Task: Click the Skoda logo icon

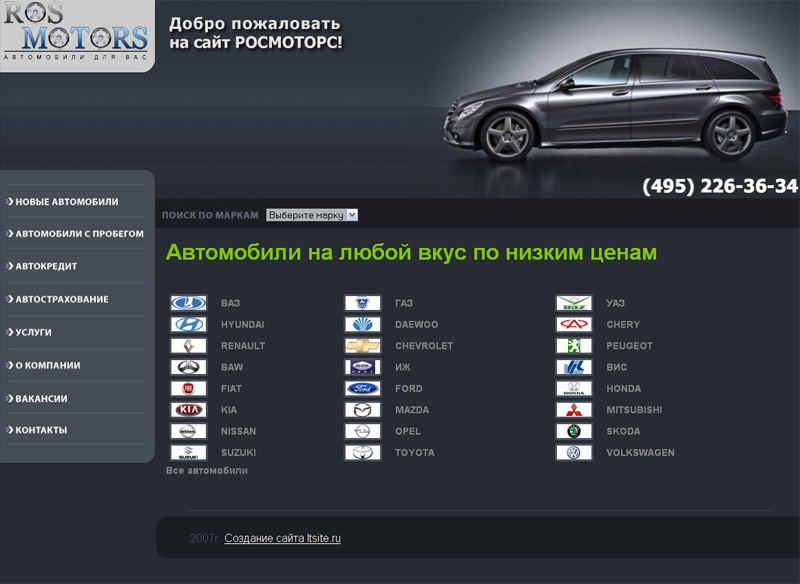Action: pyautogui.click(x=574, y=431)
